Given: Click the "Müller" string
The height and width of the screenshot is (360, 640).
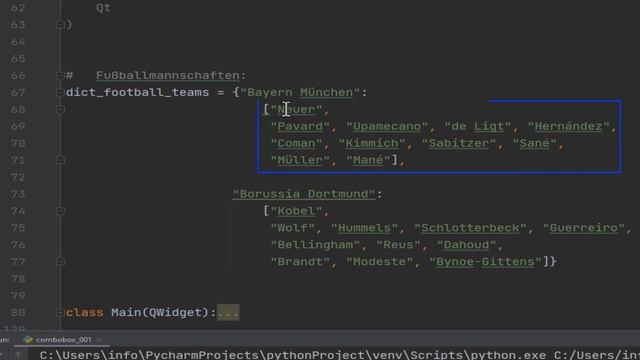Looking at the screenshot, I should point(300,160).
